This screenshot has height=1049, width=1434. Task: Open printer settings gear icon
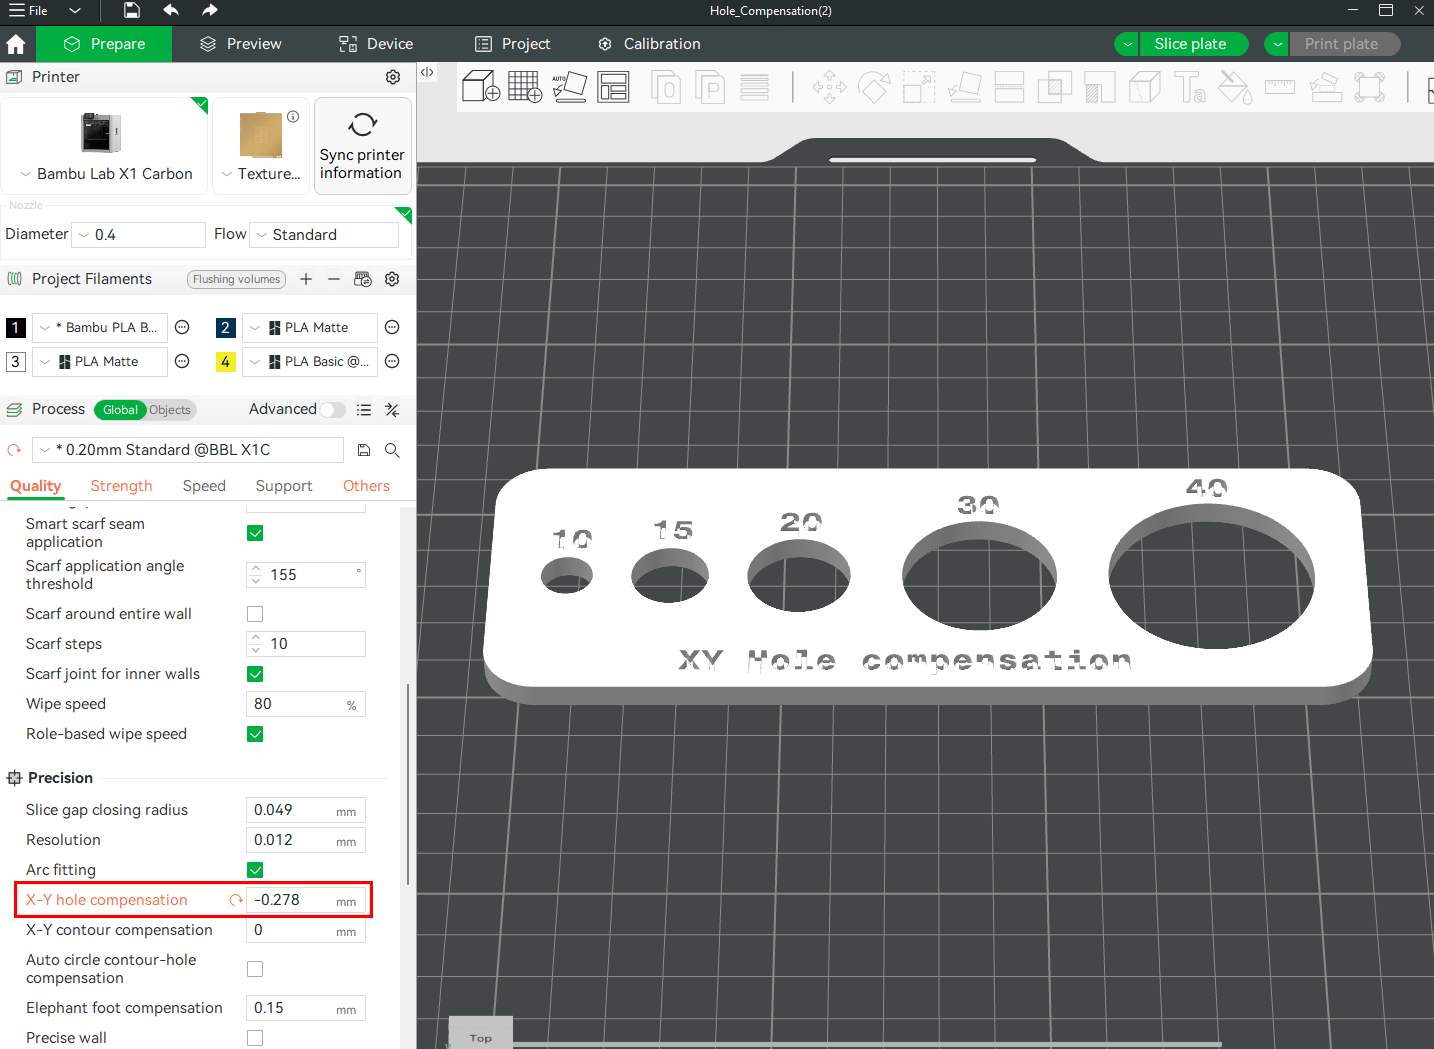[x=393, y=77]
